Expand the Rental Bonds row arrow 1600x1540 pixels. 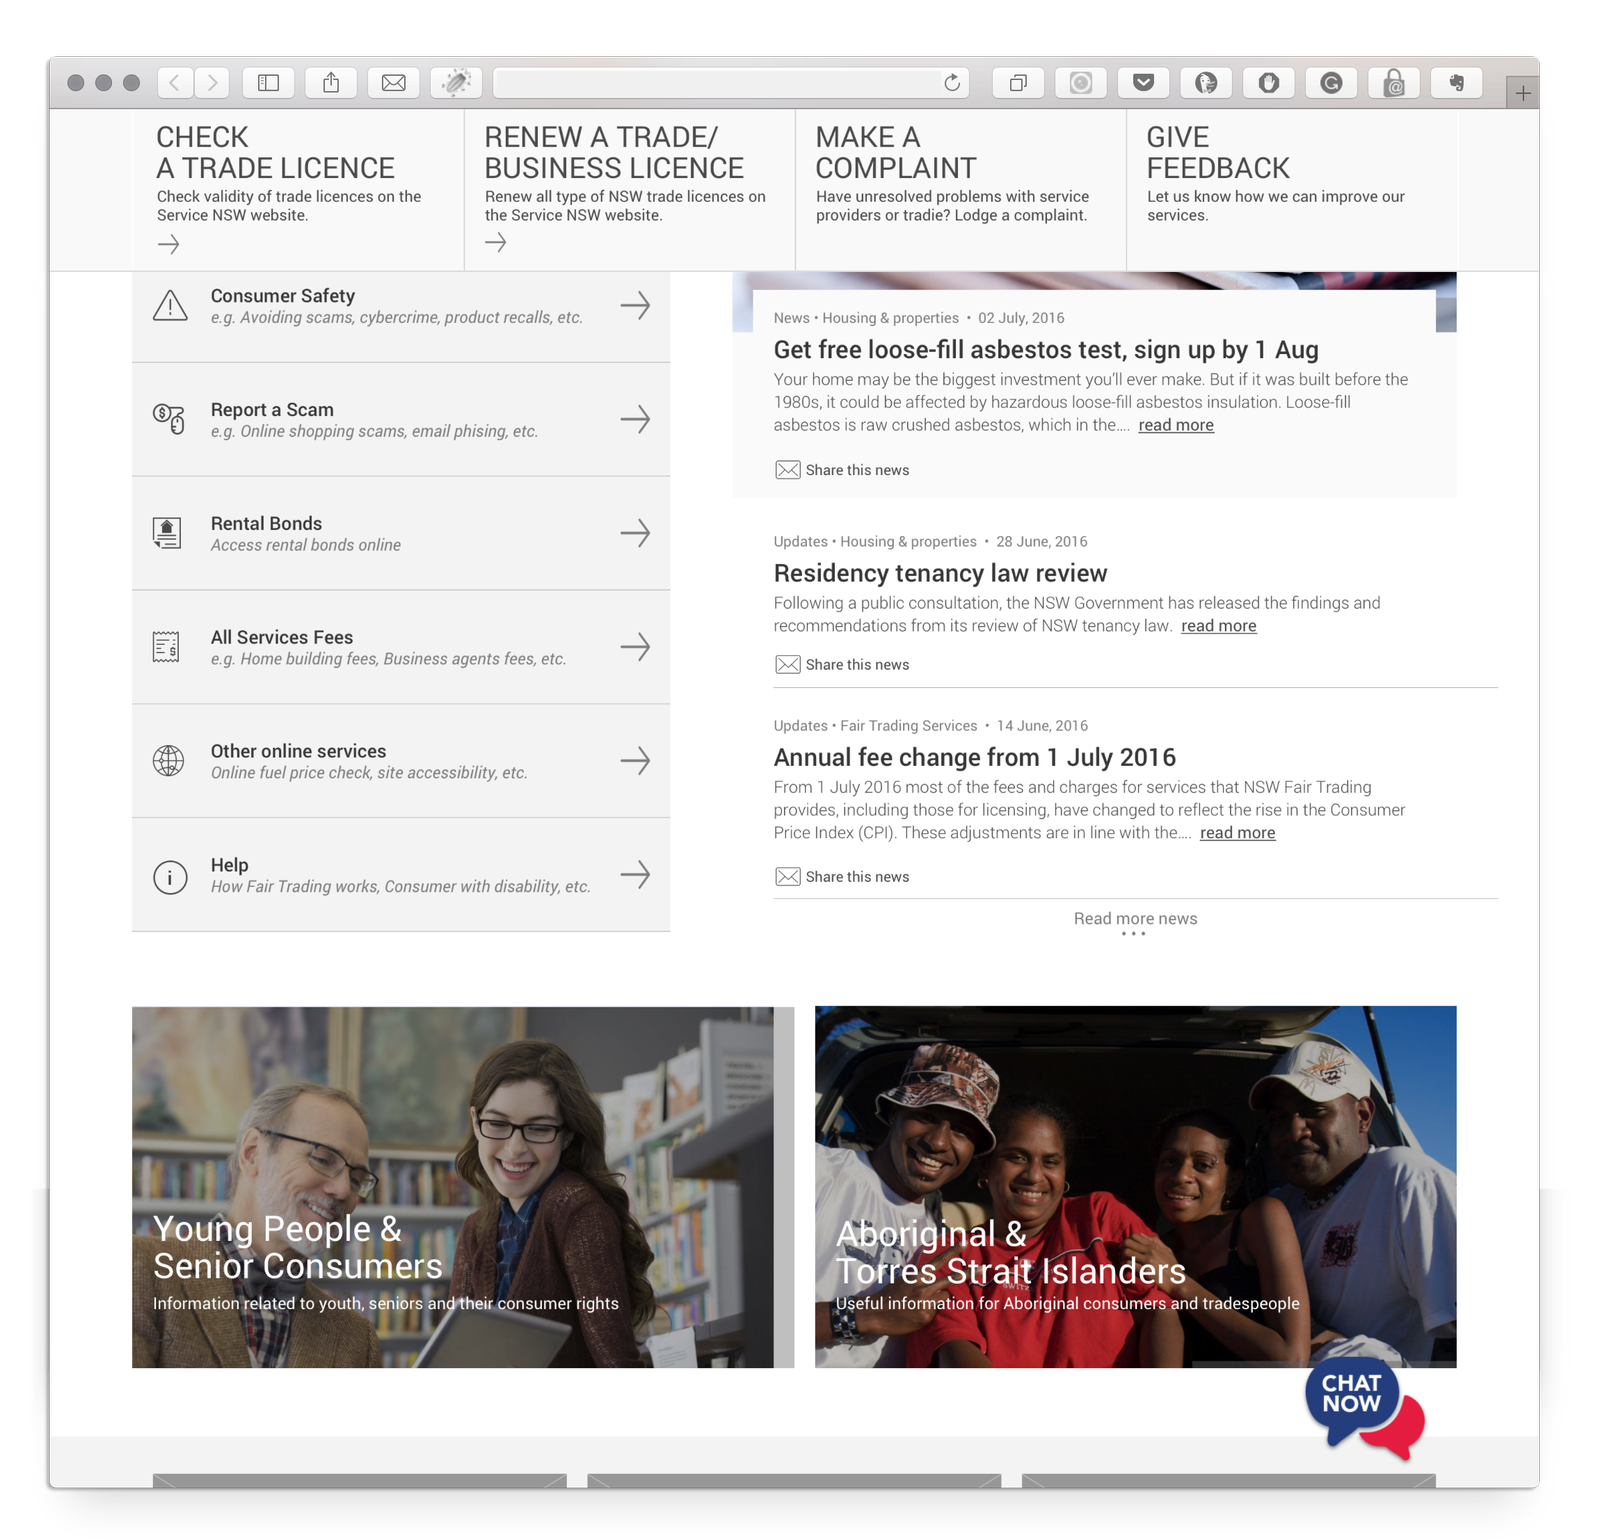635,533
